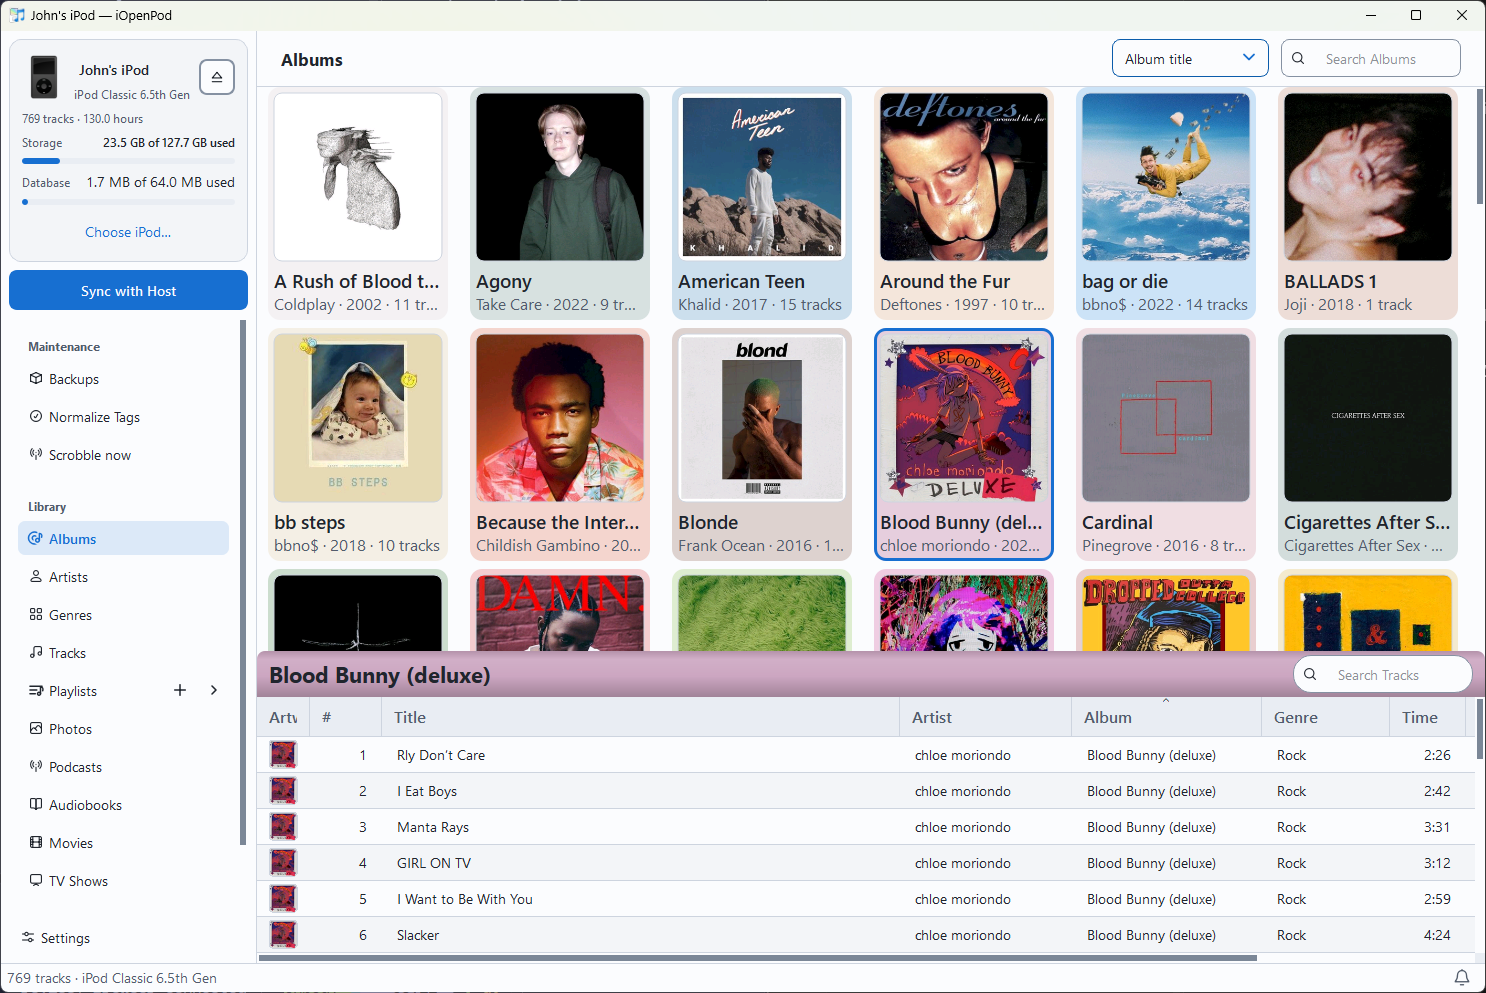Sort tracks by Title column header
Image resolution: width=1486 pixels, height=993 pixels.
coord(640,717)
